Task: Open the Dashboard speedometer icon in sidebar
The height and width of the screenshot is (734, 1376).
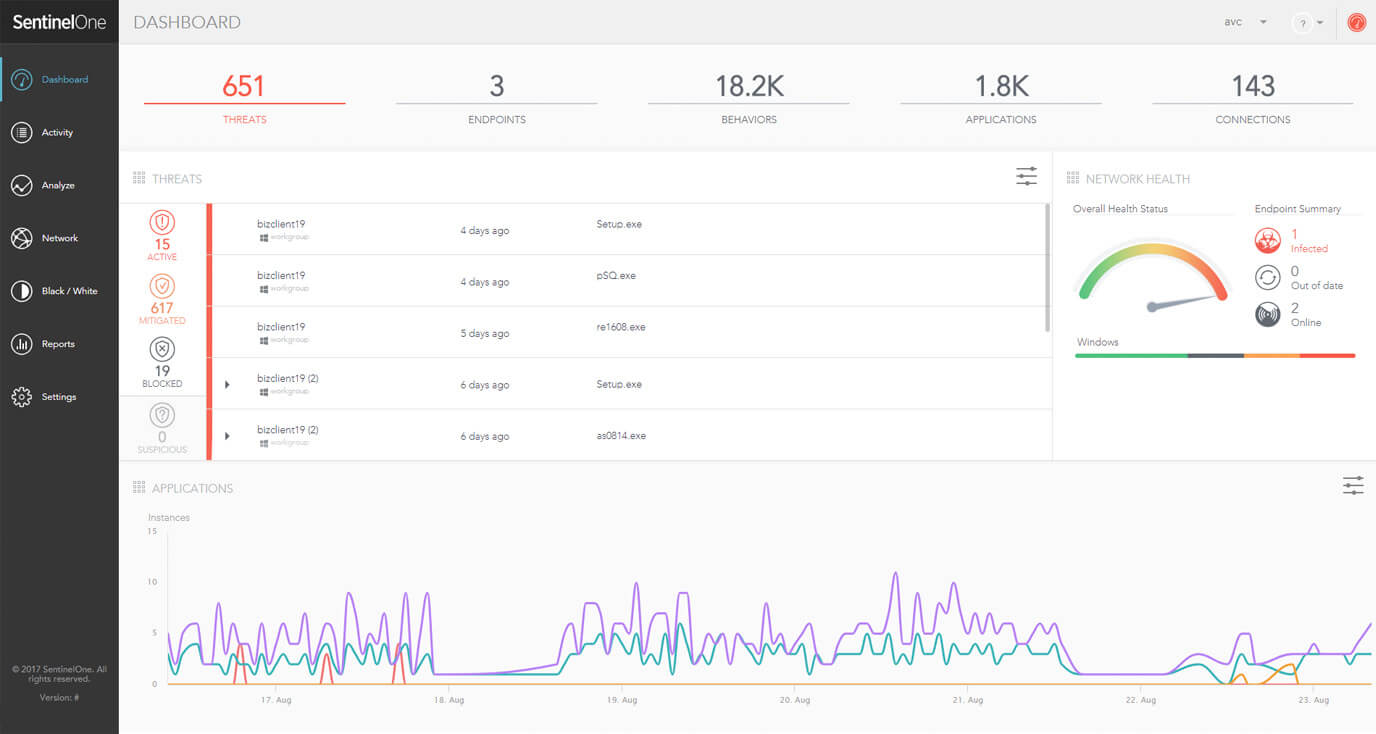Action: tap(21, 79)
